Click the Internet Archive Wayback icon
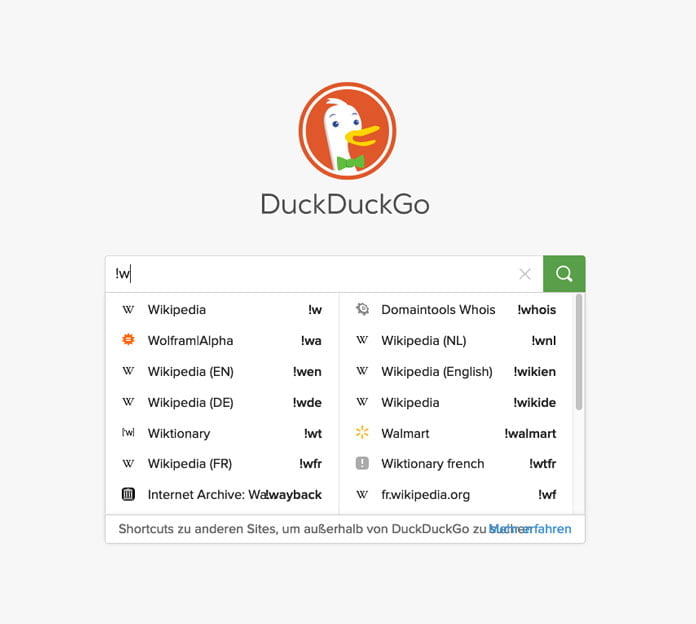Image resolution: width=696 pixels, height=624 pixels. tap(128, 494)
